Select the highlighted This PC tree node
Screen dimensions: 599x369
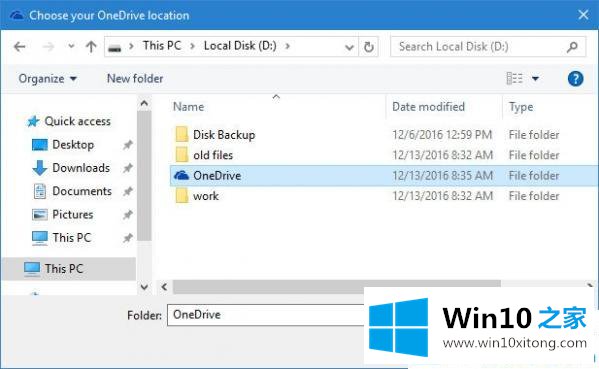[x=69, y=269]
